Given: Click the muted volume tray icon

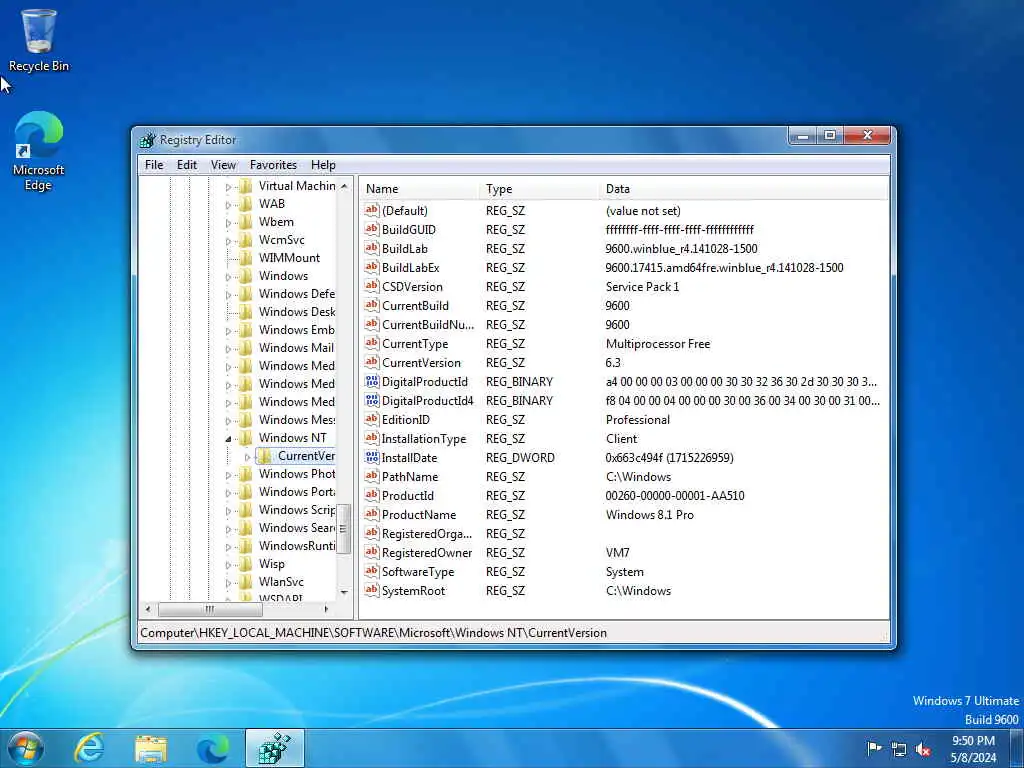Looking at the screenshot, I should coord(923,749).
